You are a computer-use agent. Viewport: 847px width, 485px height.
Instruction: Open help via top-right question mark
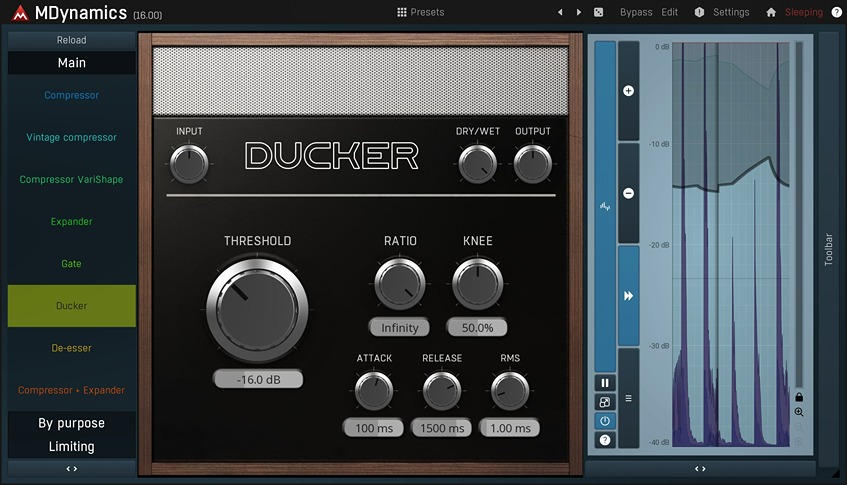(x=837, y=13)
